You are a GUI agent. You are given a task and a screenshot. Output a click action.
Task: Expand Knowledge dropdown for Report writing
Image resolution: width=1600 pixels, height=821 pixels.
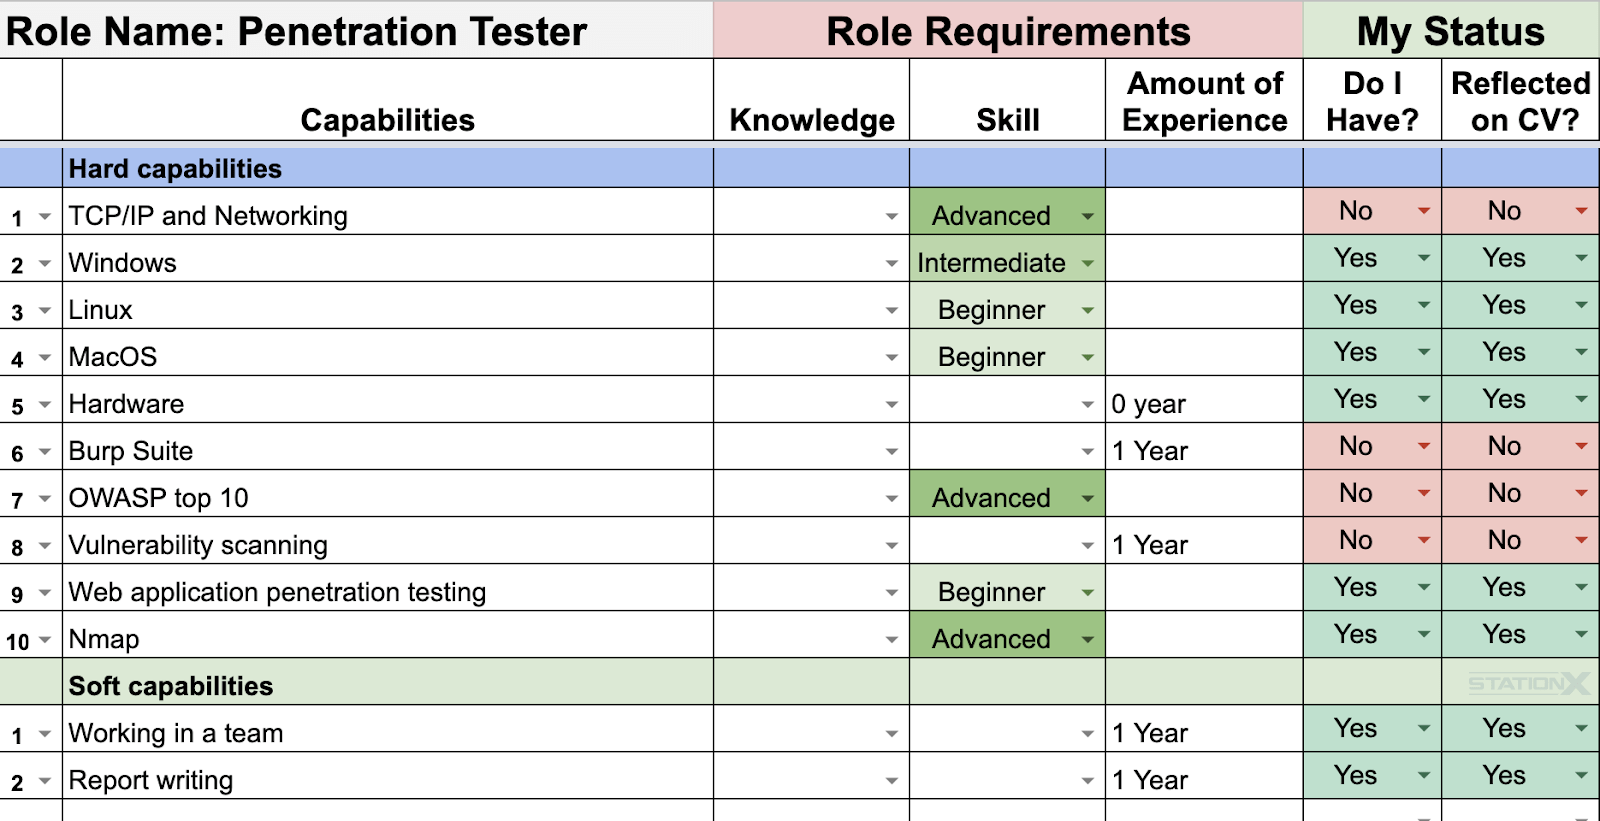coord(891,781)
